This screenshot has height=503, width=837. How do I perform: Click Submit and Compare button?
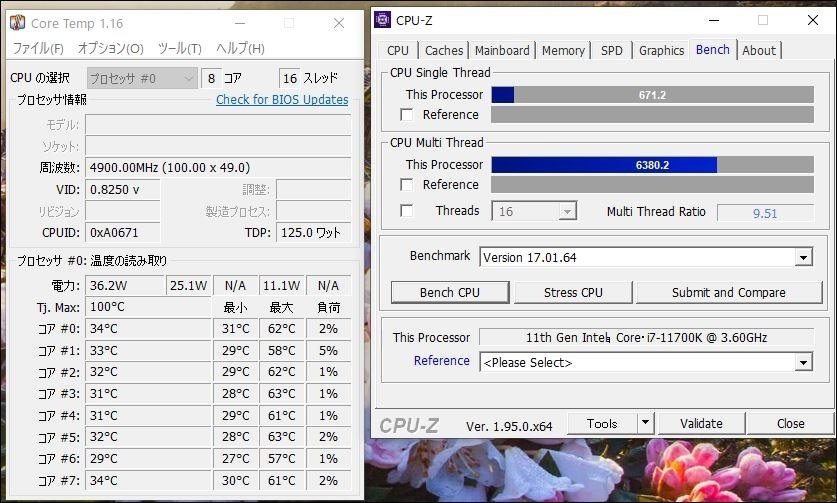tap(729, 293)
